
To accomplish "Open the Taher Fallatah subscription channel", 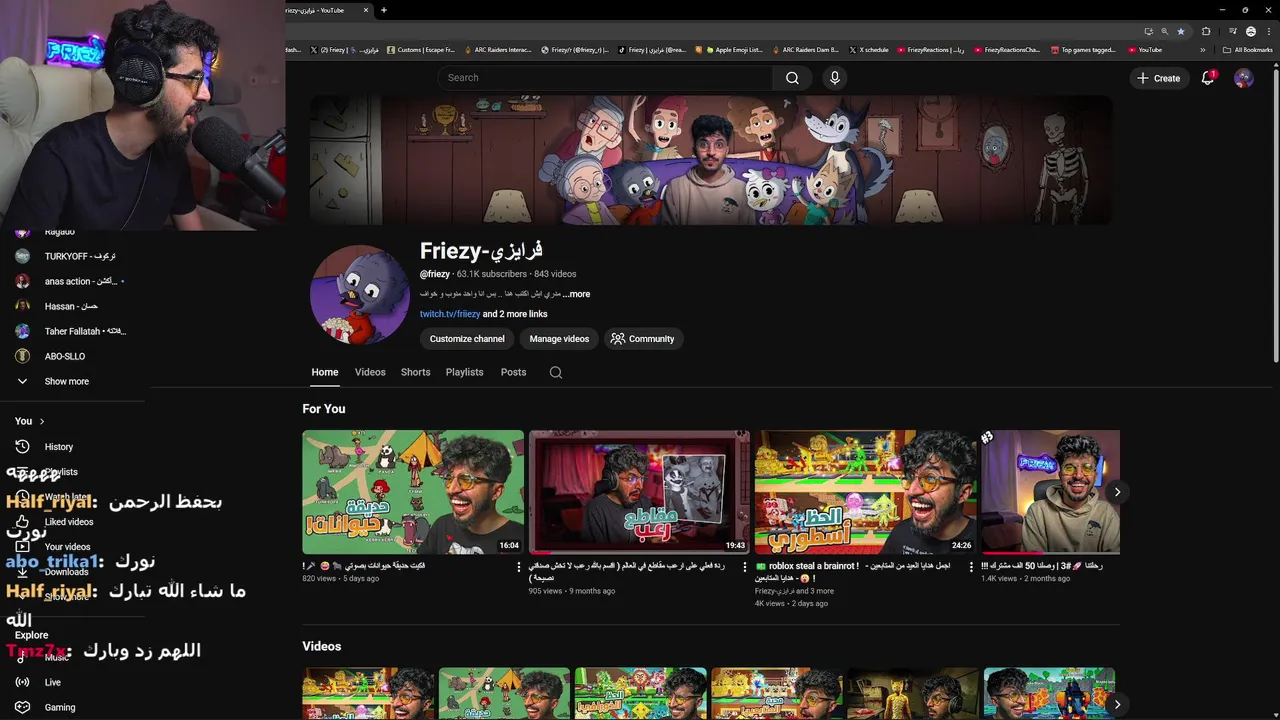I will pyautogui.click(x=85, y=331).
